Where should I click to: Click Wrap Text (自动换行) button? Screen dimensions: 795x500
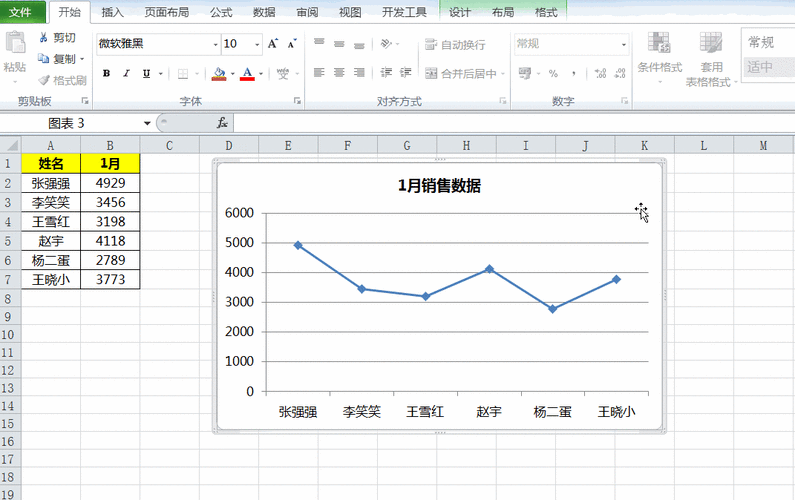455,45
